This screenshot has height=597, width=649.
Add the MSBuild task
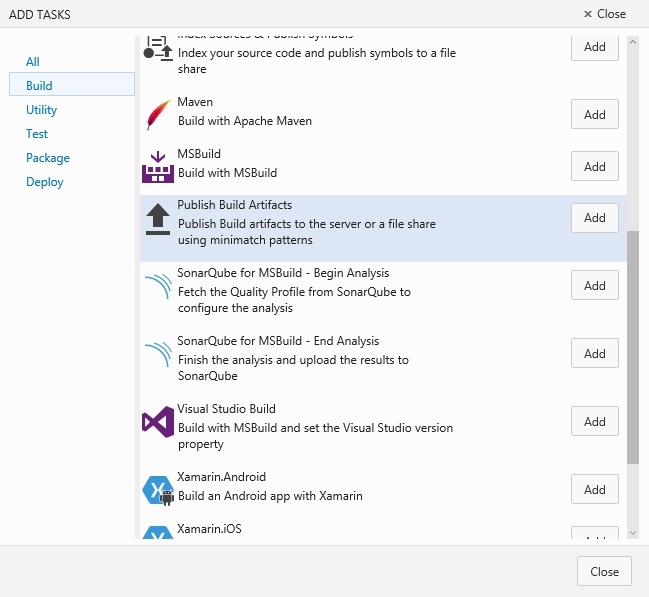595,166
